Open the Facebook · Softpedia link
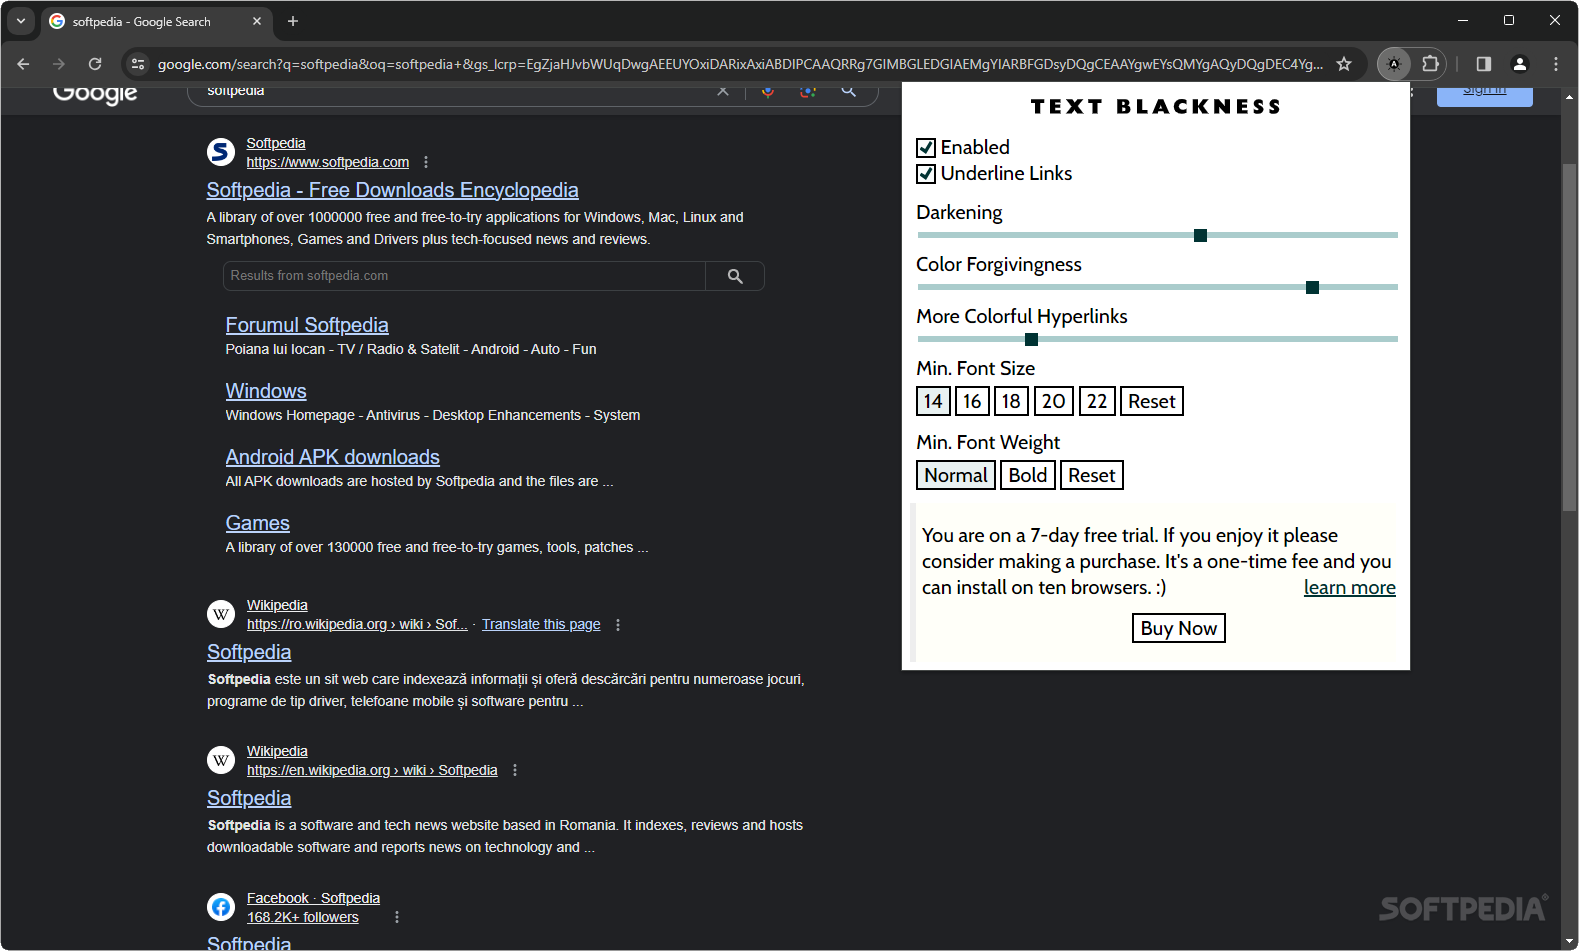This screenshot has height=951, width=1579. coord(313,898)
